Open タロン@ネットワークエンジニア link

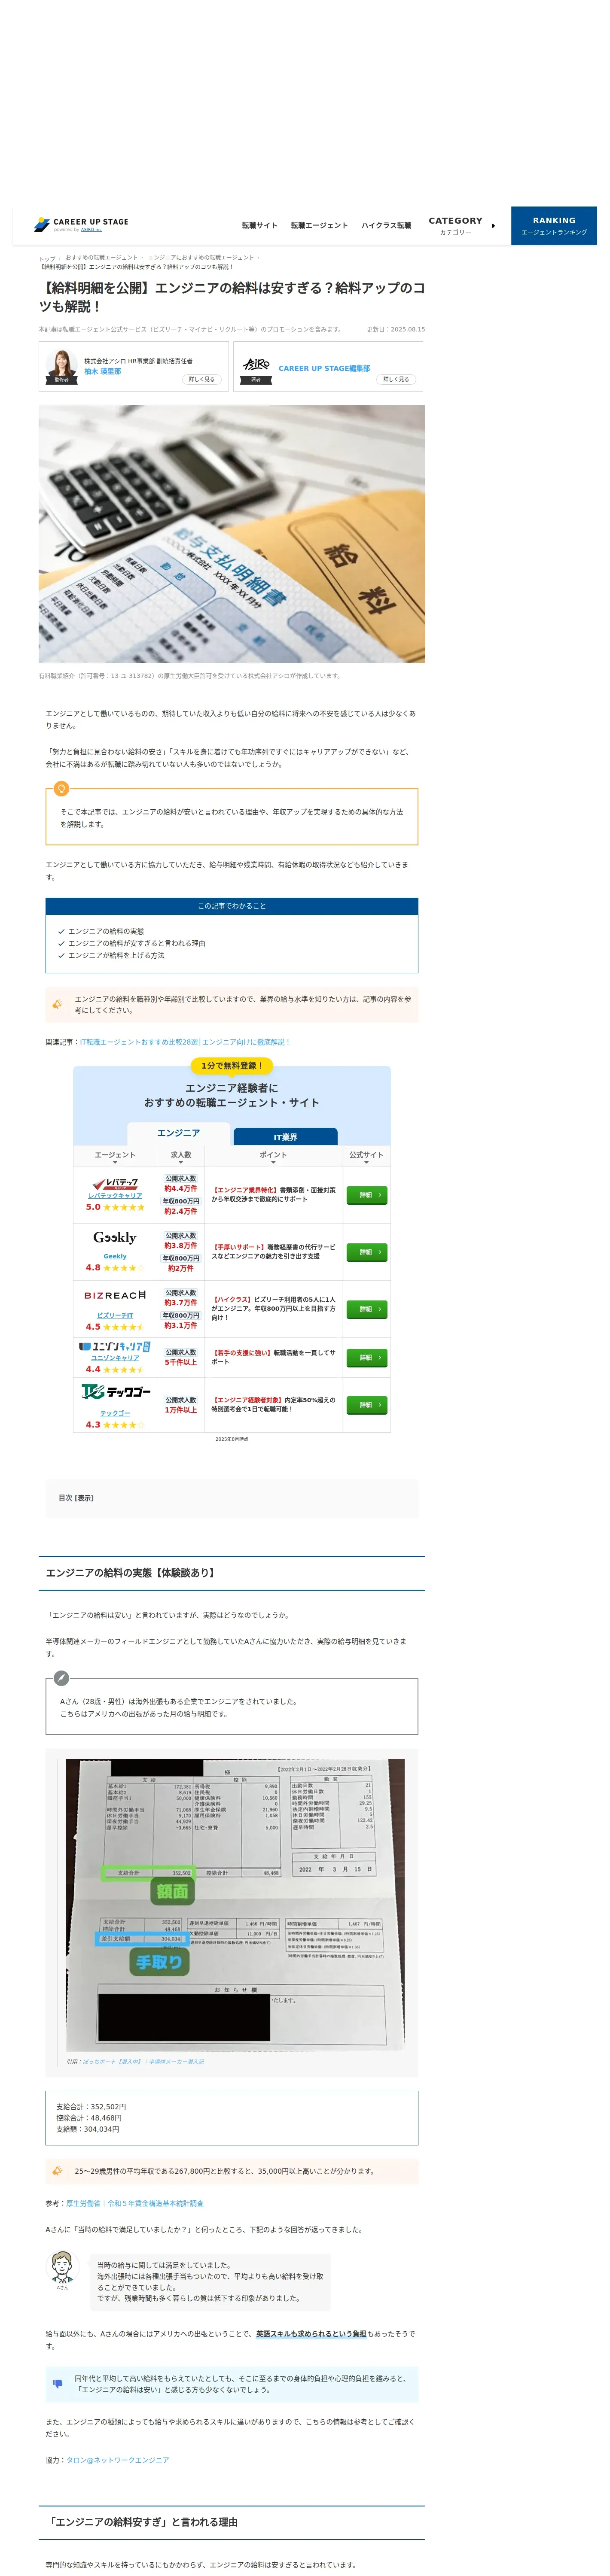[x=118, y=2460]
